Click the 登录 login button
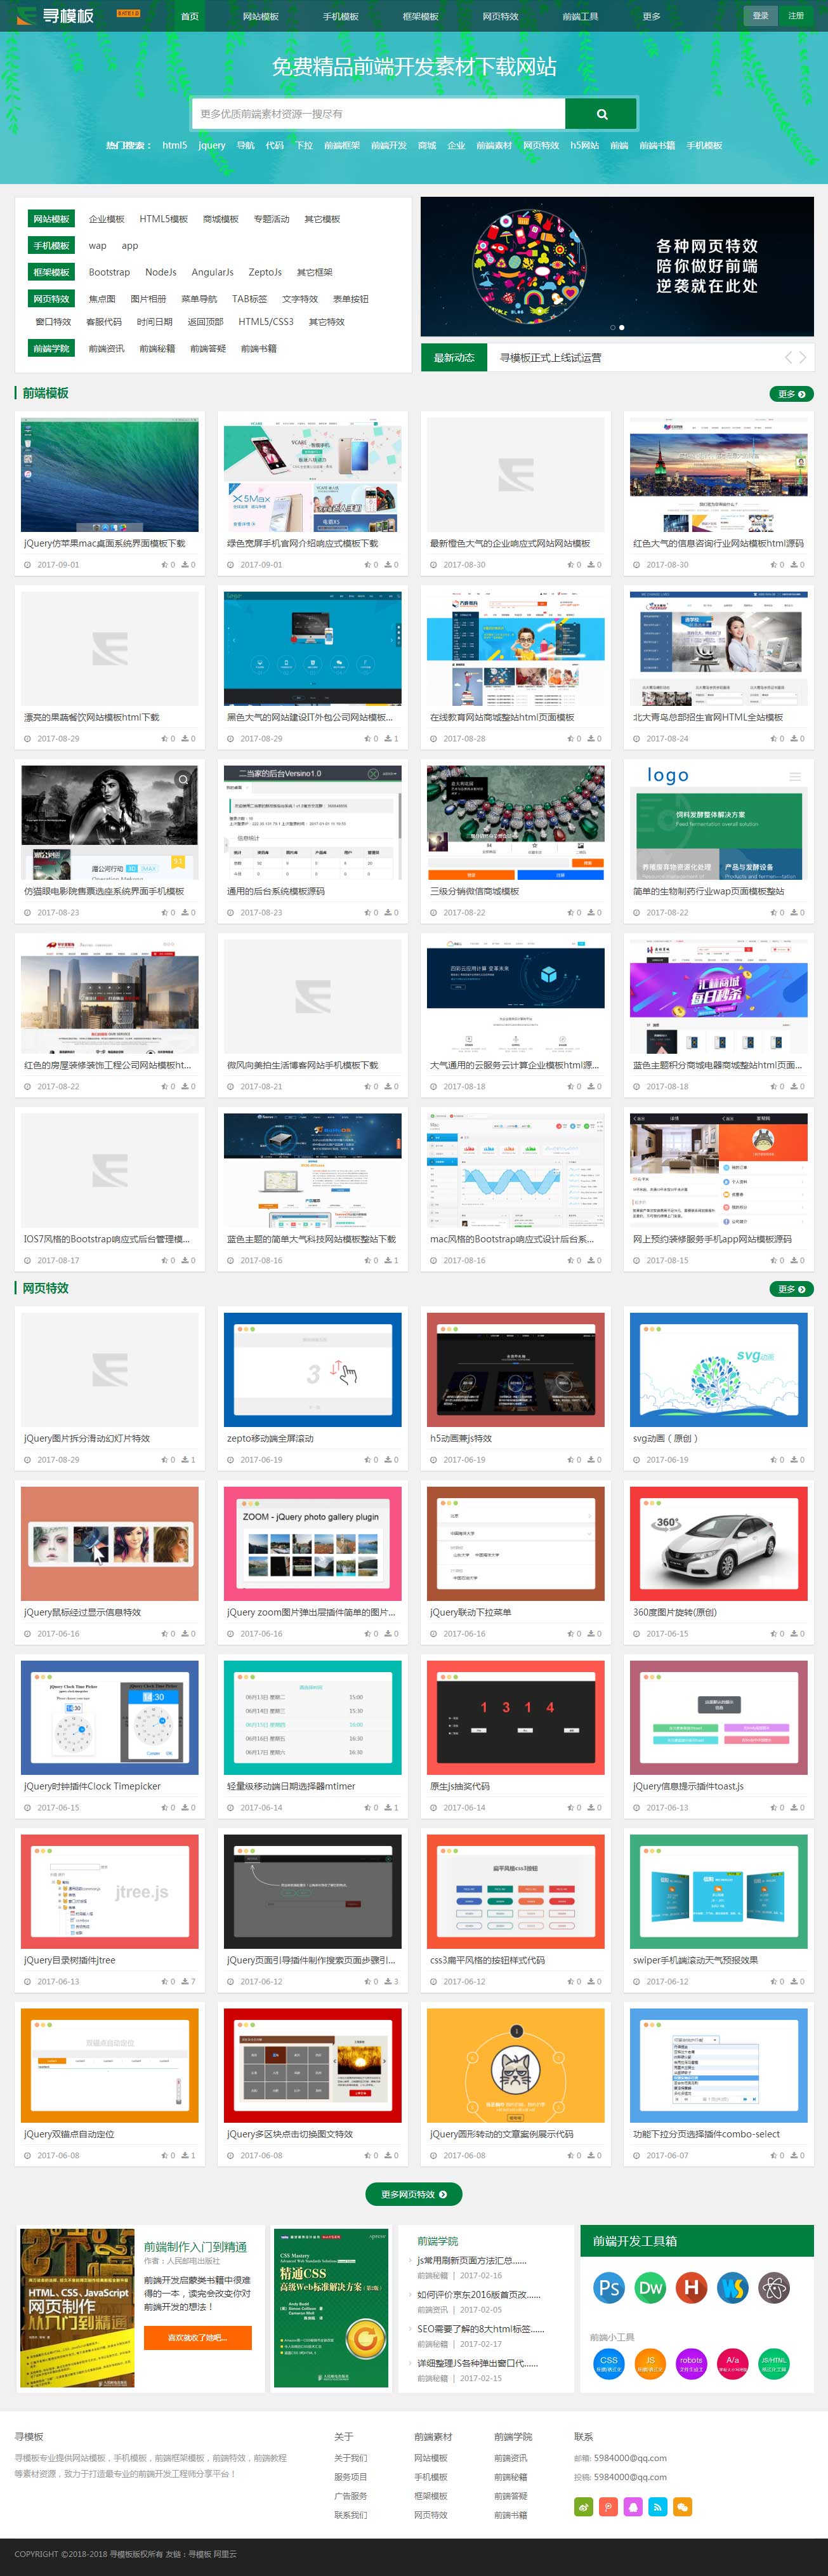828x2576 pixels. click(x=761, y=16)
